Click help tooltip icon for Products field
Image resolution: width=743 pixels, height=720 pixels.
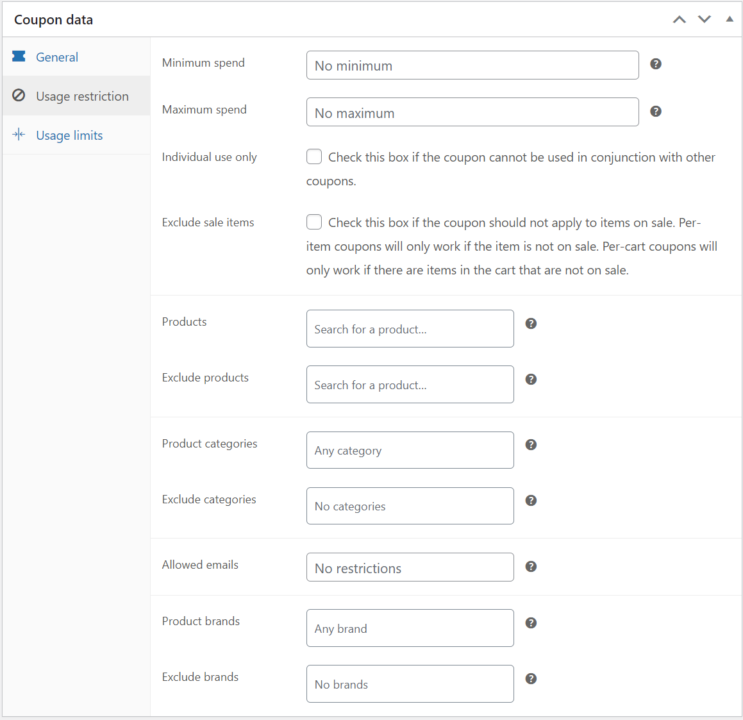coord(531,324)
